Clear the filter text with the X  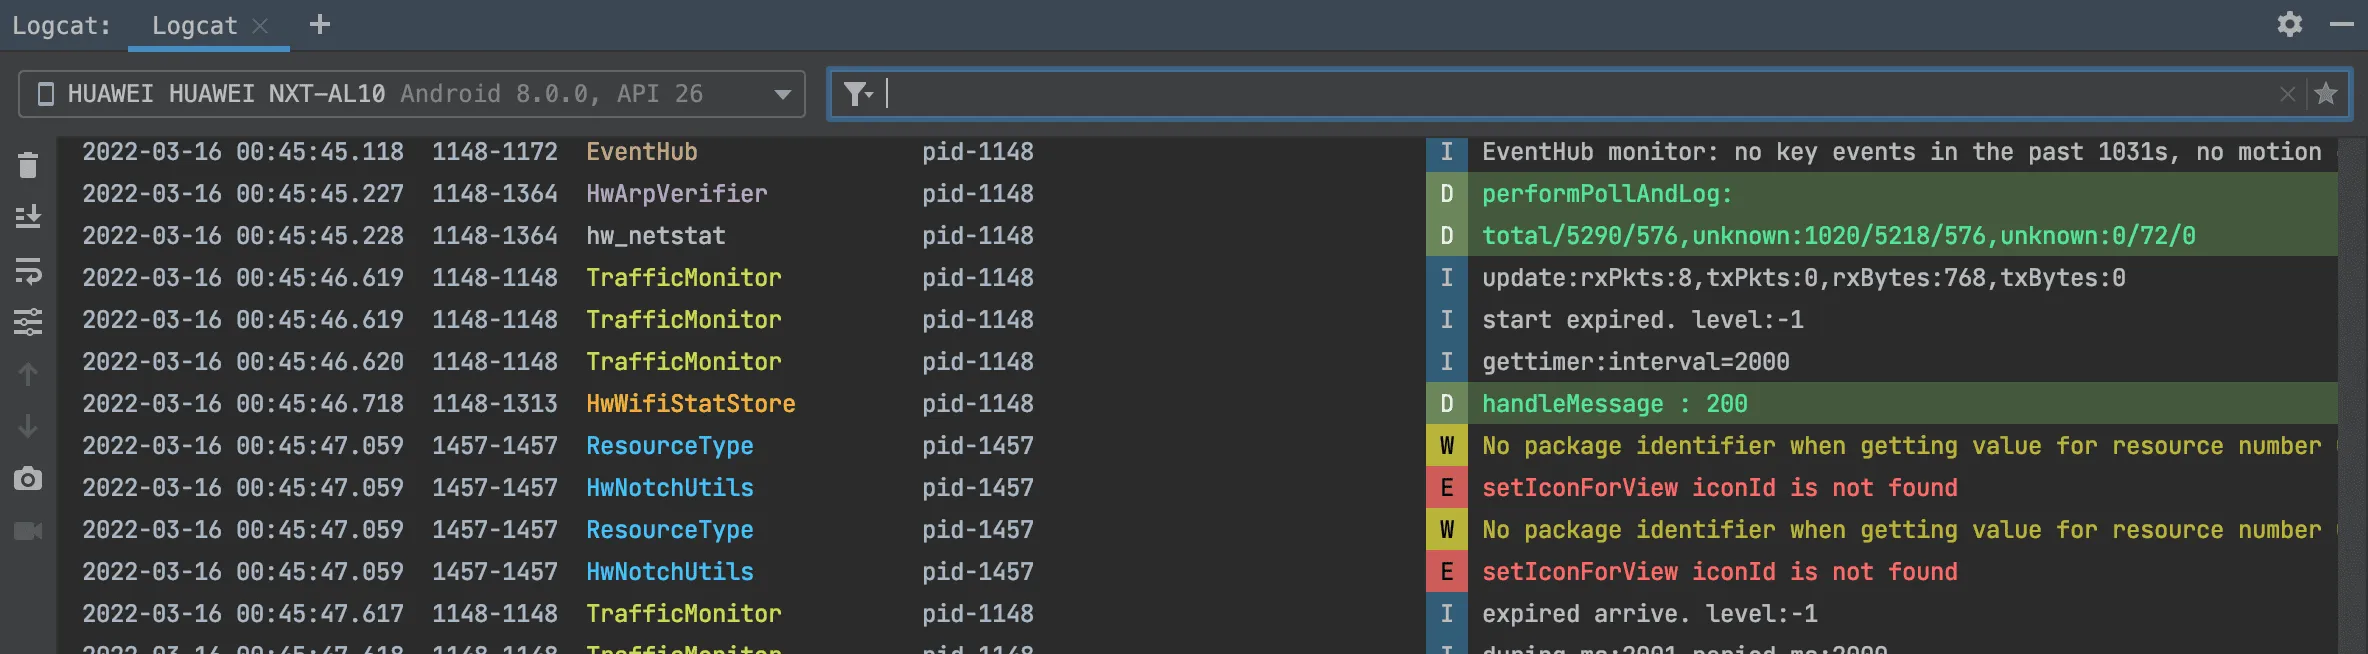[2287, 94]
